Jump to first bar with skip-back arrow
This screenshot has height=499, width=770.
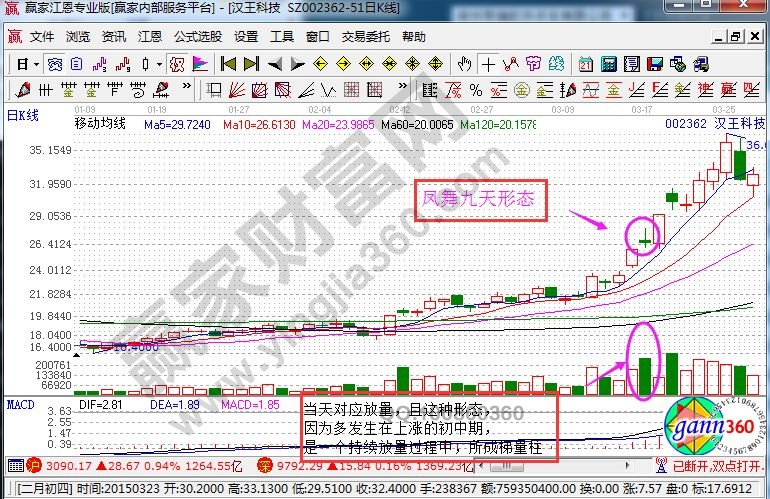pos(228,63)
